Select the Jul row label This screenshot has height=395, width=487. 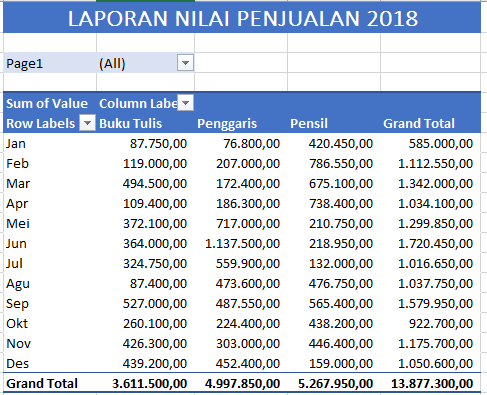14,263
